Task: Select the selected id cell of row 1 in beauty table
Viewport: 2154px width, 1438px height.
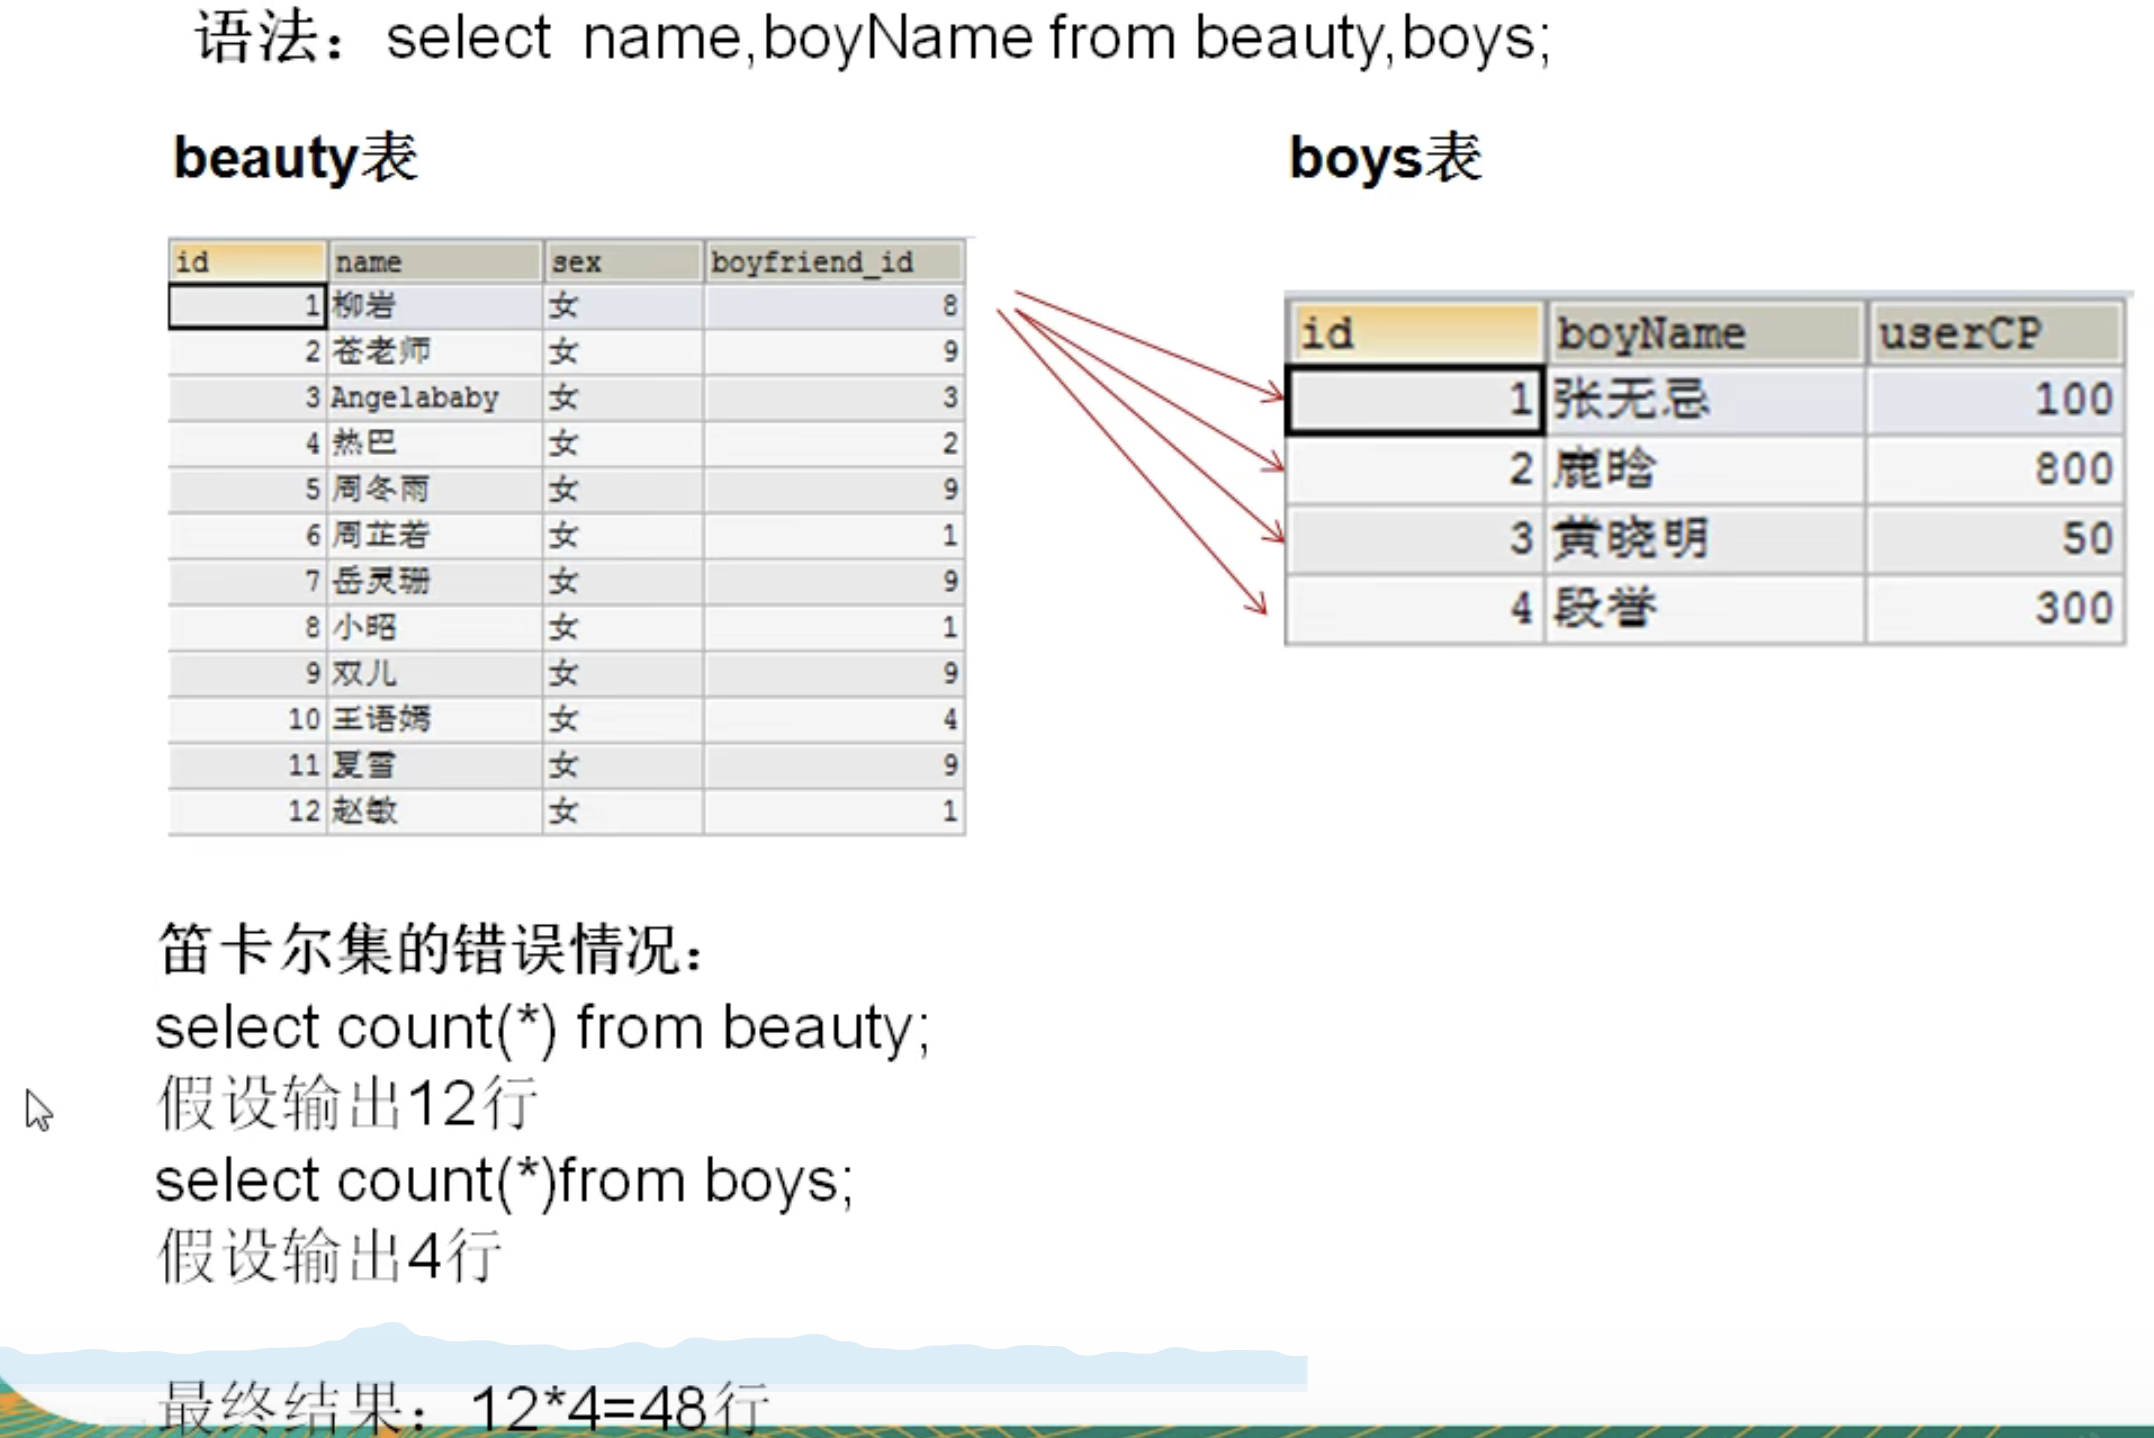Action: (x=247, y=306)
